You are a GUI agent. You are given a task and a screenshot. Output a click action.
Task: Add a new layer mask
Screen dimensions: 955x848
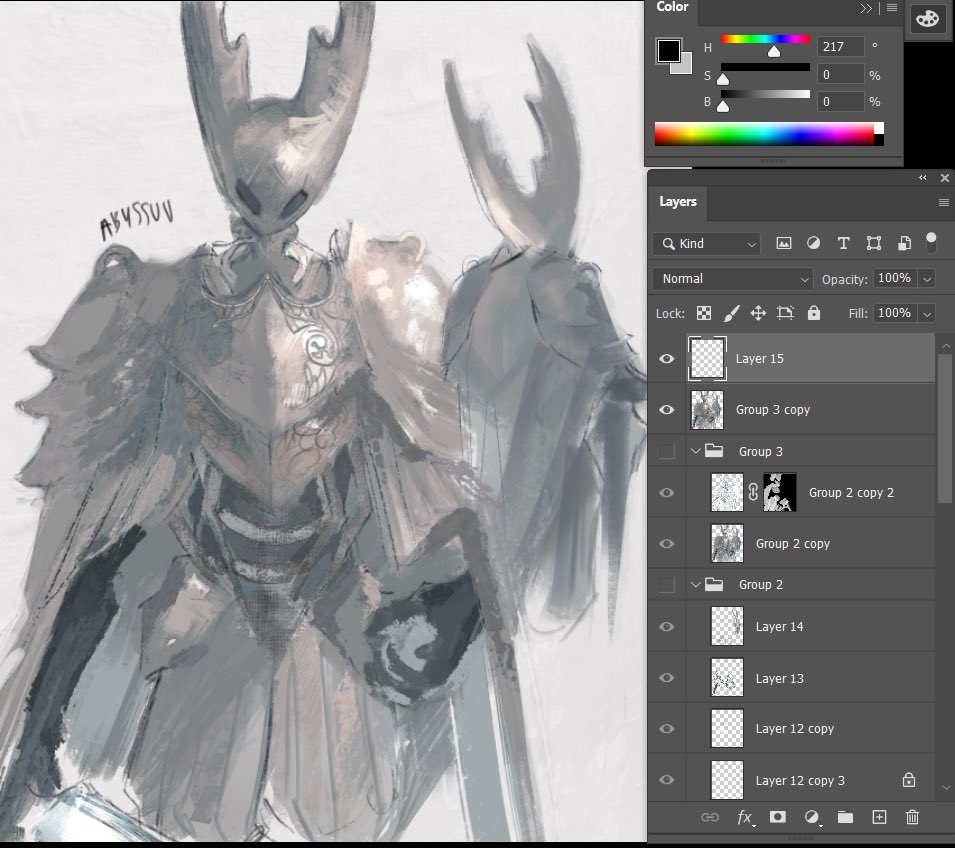[778, 817]
